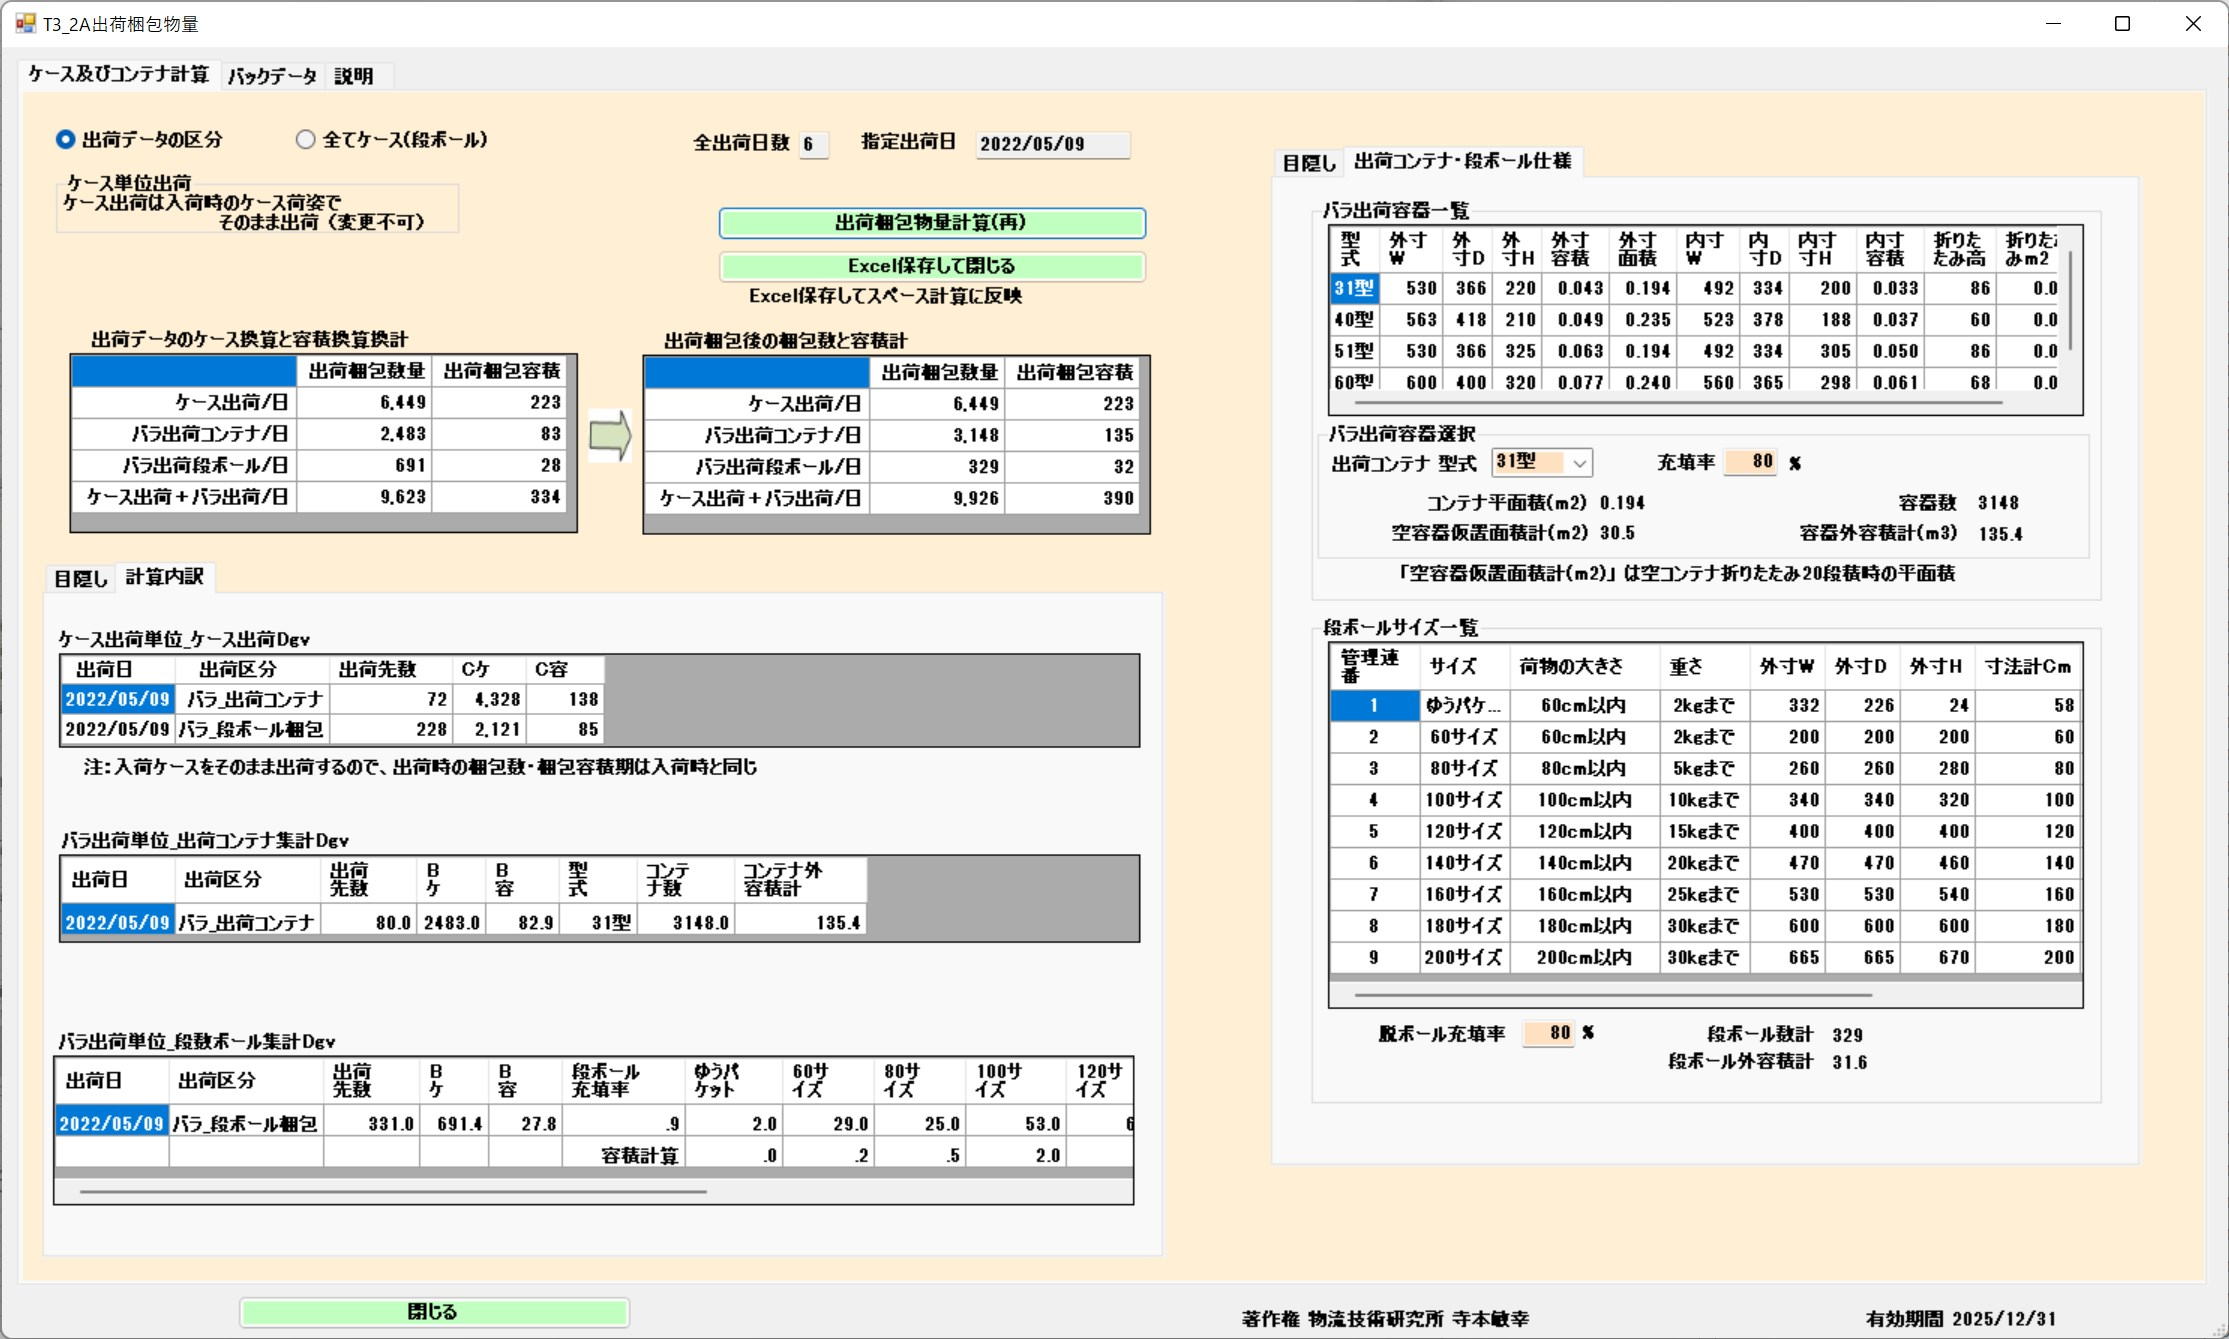Maximize the T3_2A window
The width and height of the screenshot is (2229, 1339).
[2122, 23]
